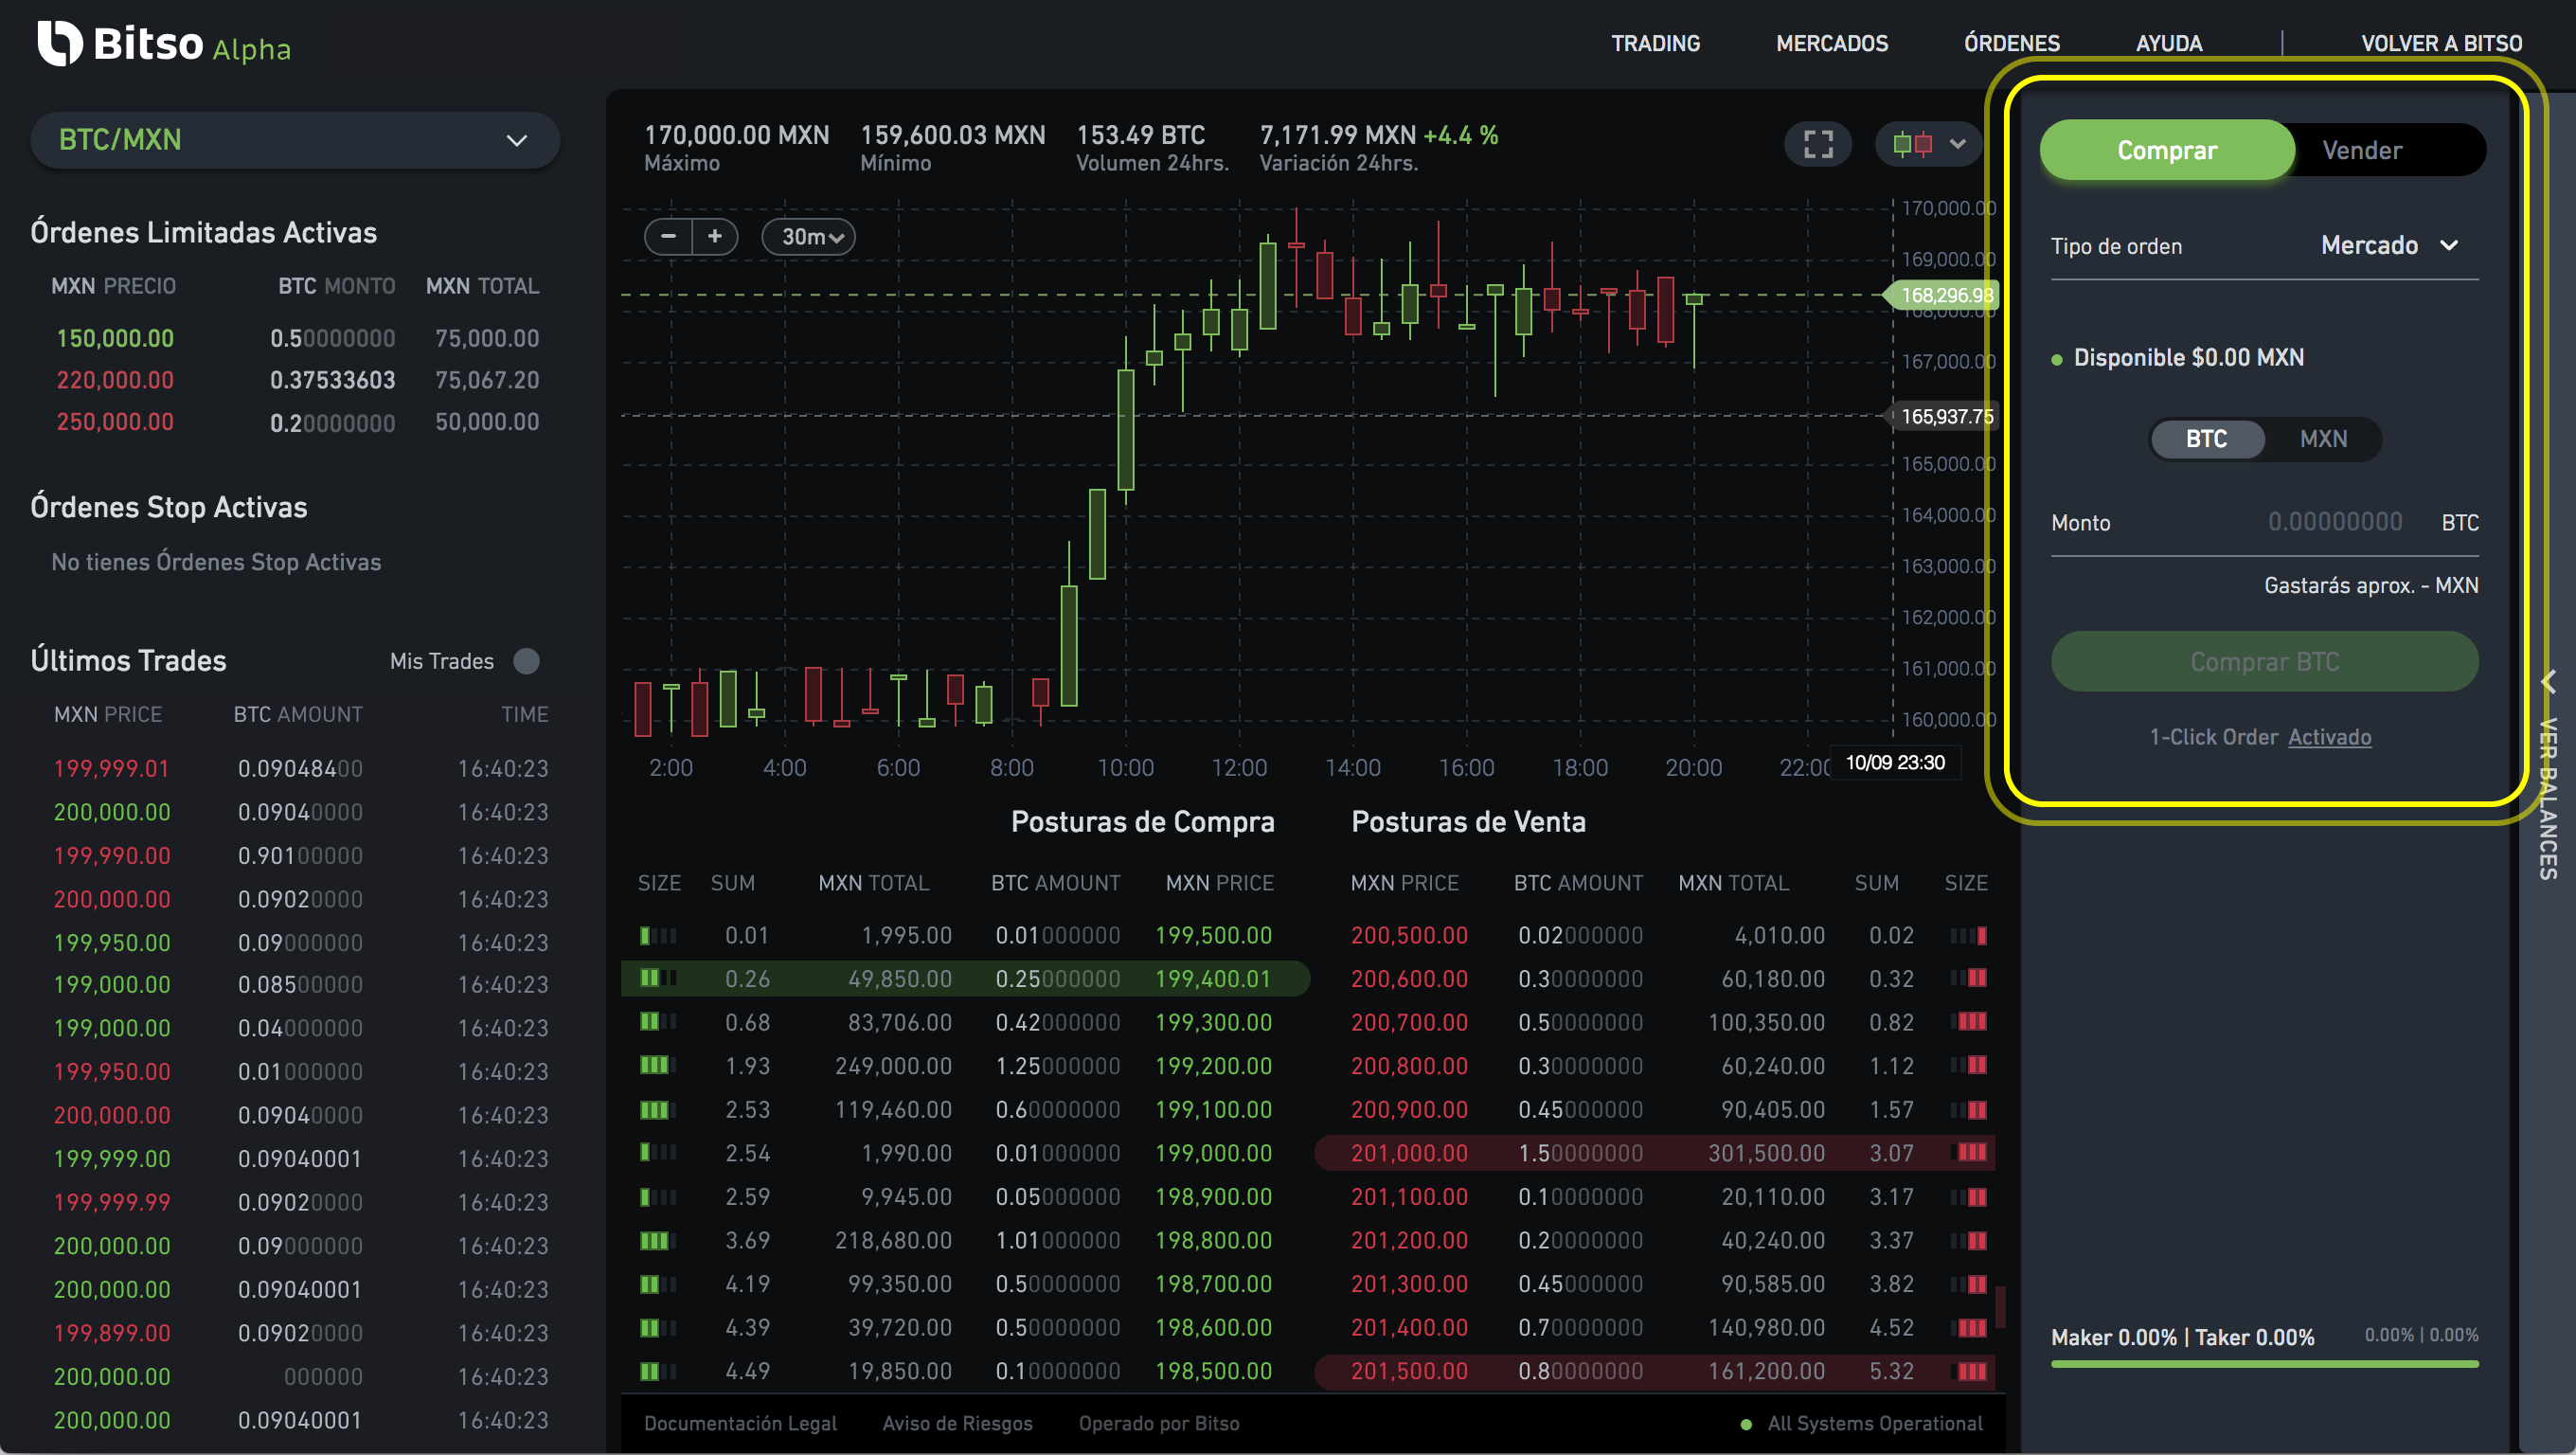Click the 1-Click Order Activado link
The width and height of the screenshot is (2576, 1455).
[x=2329, y=737]
